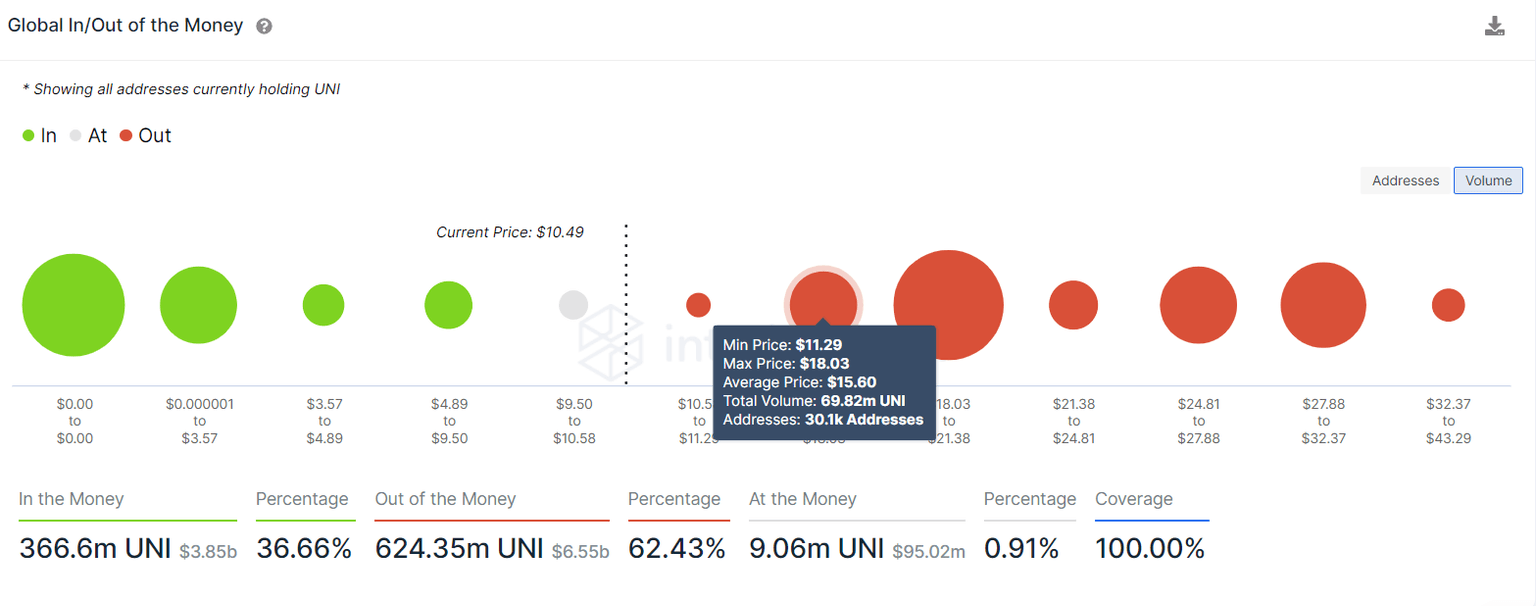Select the Volume view toggle

point(1488,181)
